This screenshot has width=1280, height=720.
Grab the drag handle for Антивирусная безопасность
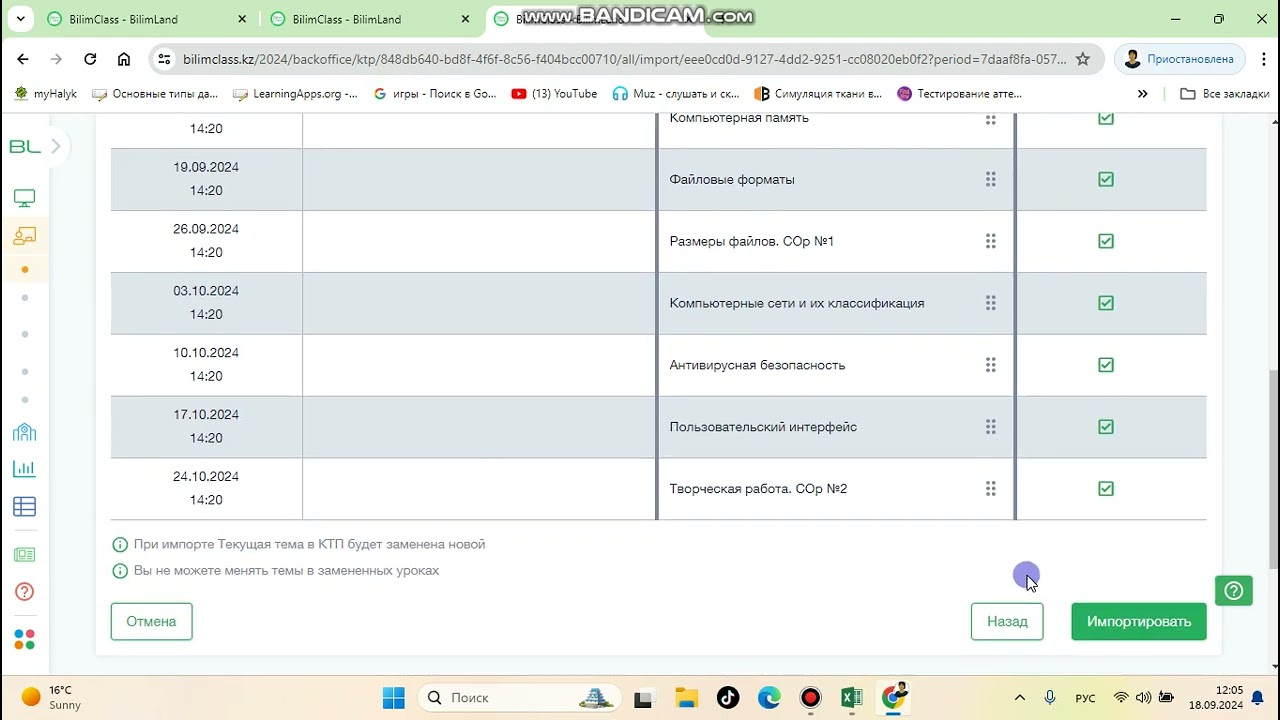[x=991, y=365]
